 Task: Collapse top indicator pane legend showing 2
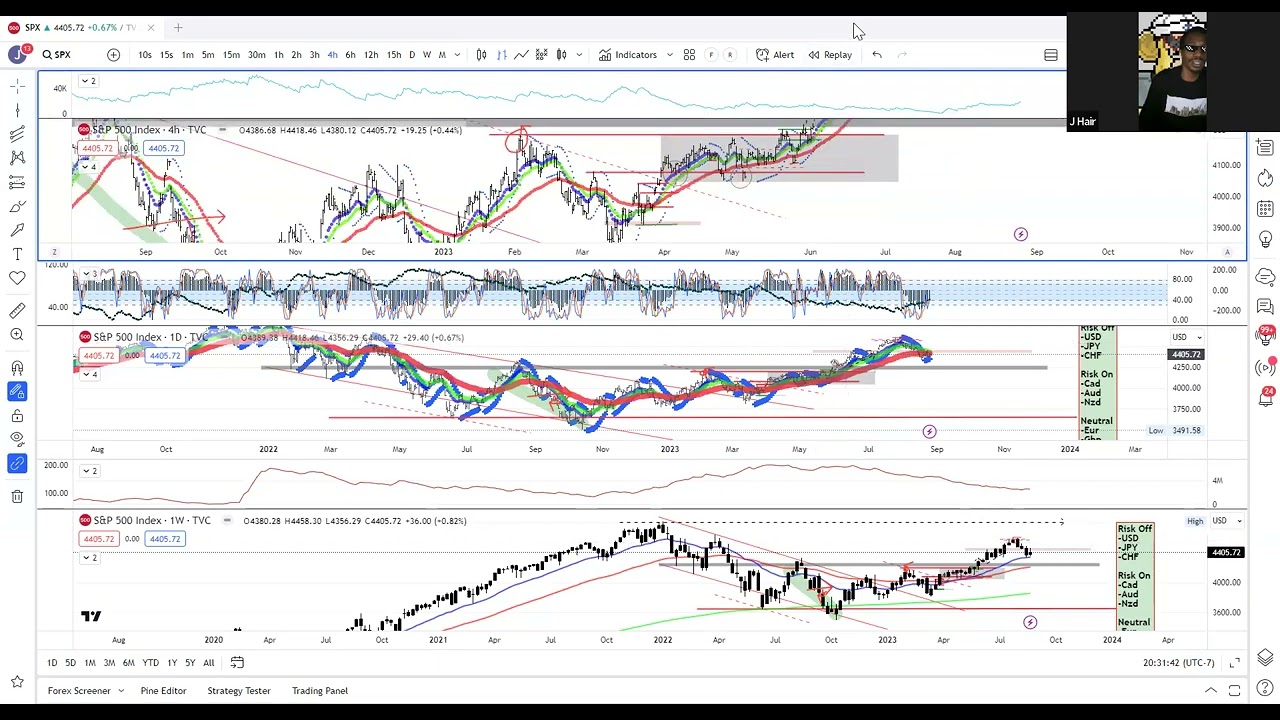pos(88,81)
